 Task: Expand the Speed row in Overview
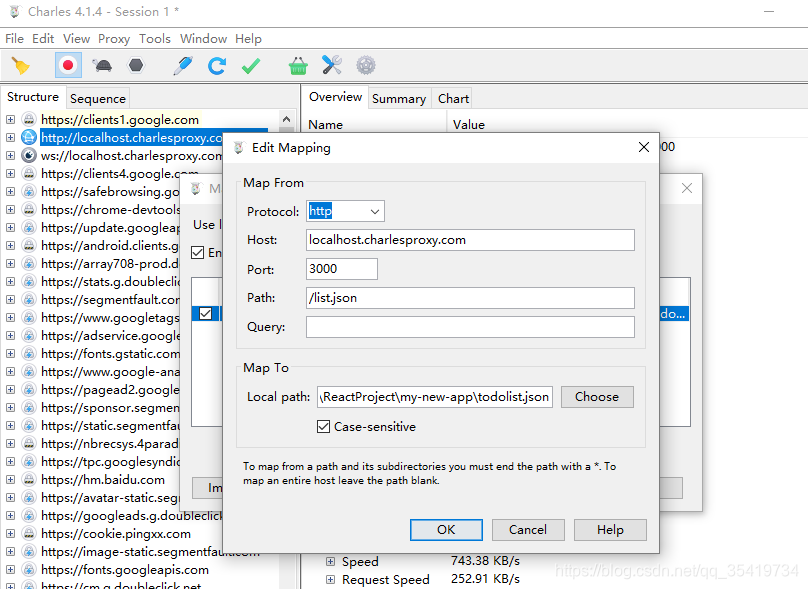330,562
